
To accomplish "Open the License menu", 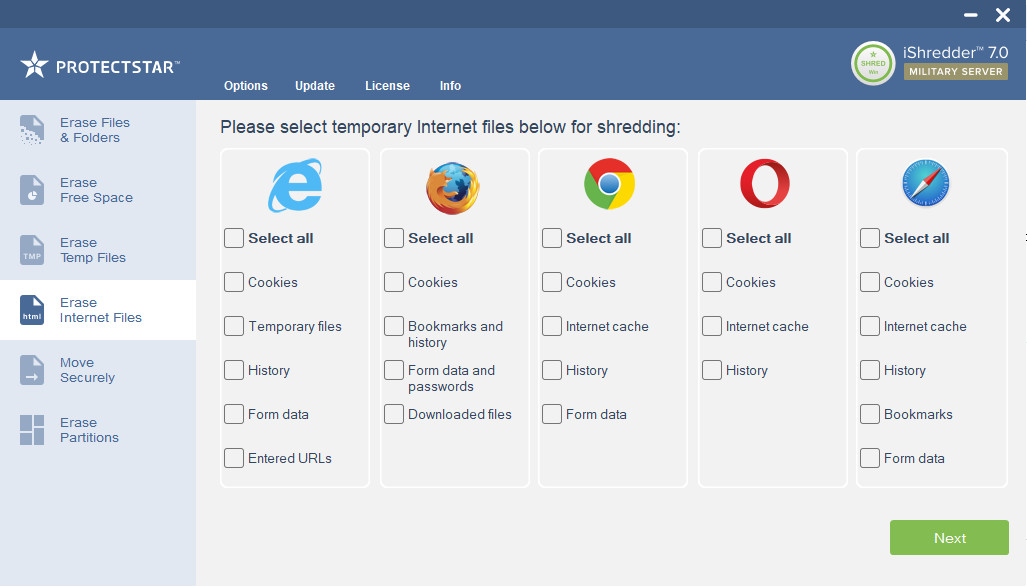I will coord(387,86).
